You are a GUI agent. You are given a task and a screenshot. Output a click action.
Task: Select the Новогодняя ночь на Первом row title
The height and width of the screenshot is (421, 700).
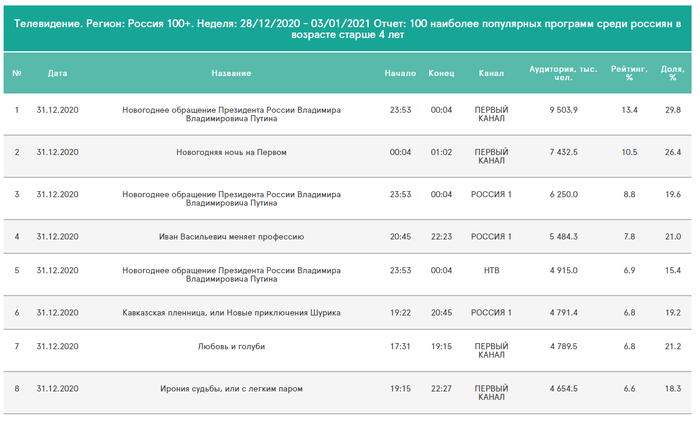click(x=231, y=152)
